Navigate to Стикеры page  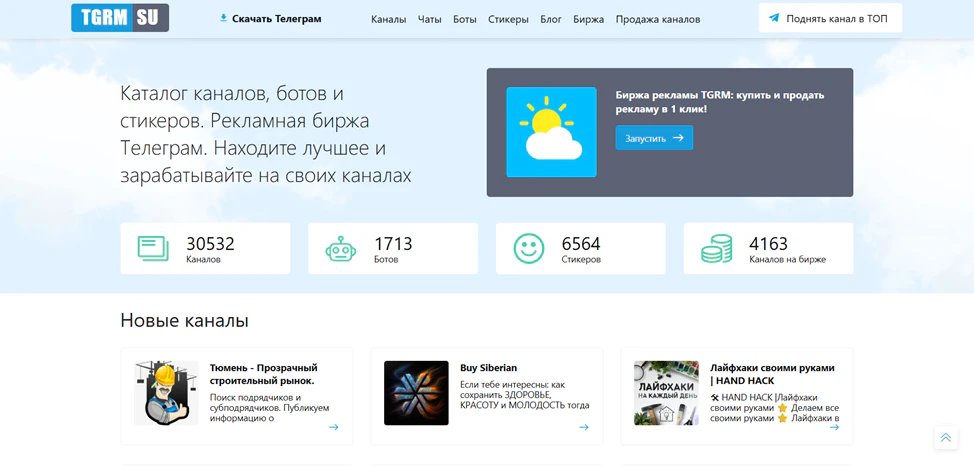click(x=508, y=19)
